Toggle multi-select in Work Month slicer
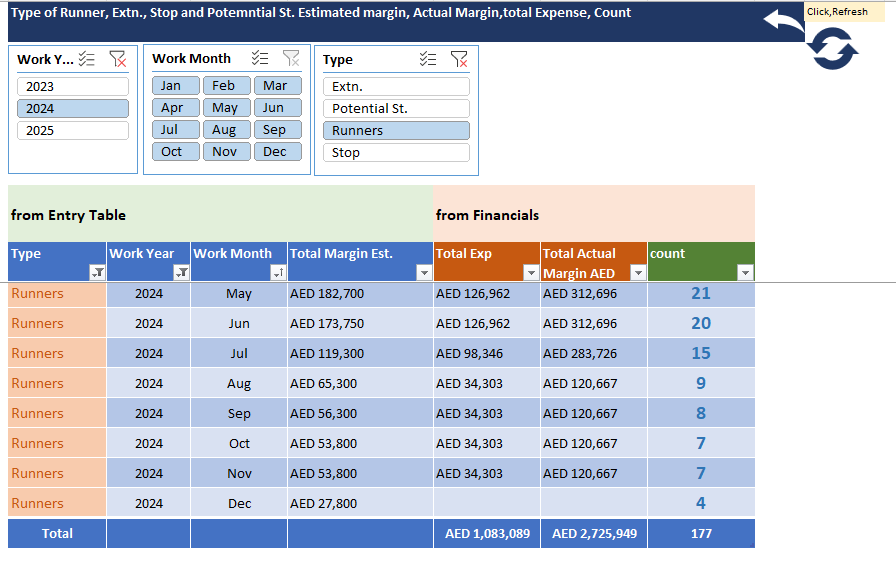 point(260,58)
